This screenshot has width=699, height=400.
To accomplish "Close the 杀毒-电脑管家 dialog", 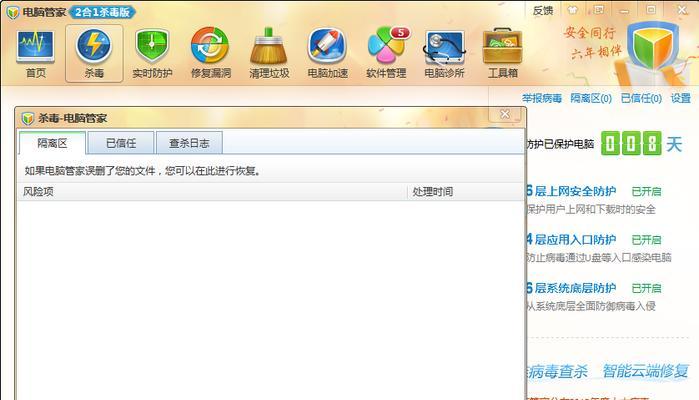I will click(x=505, y=114).
